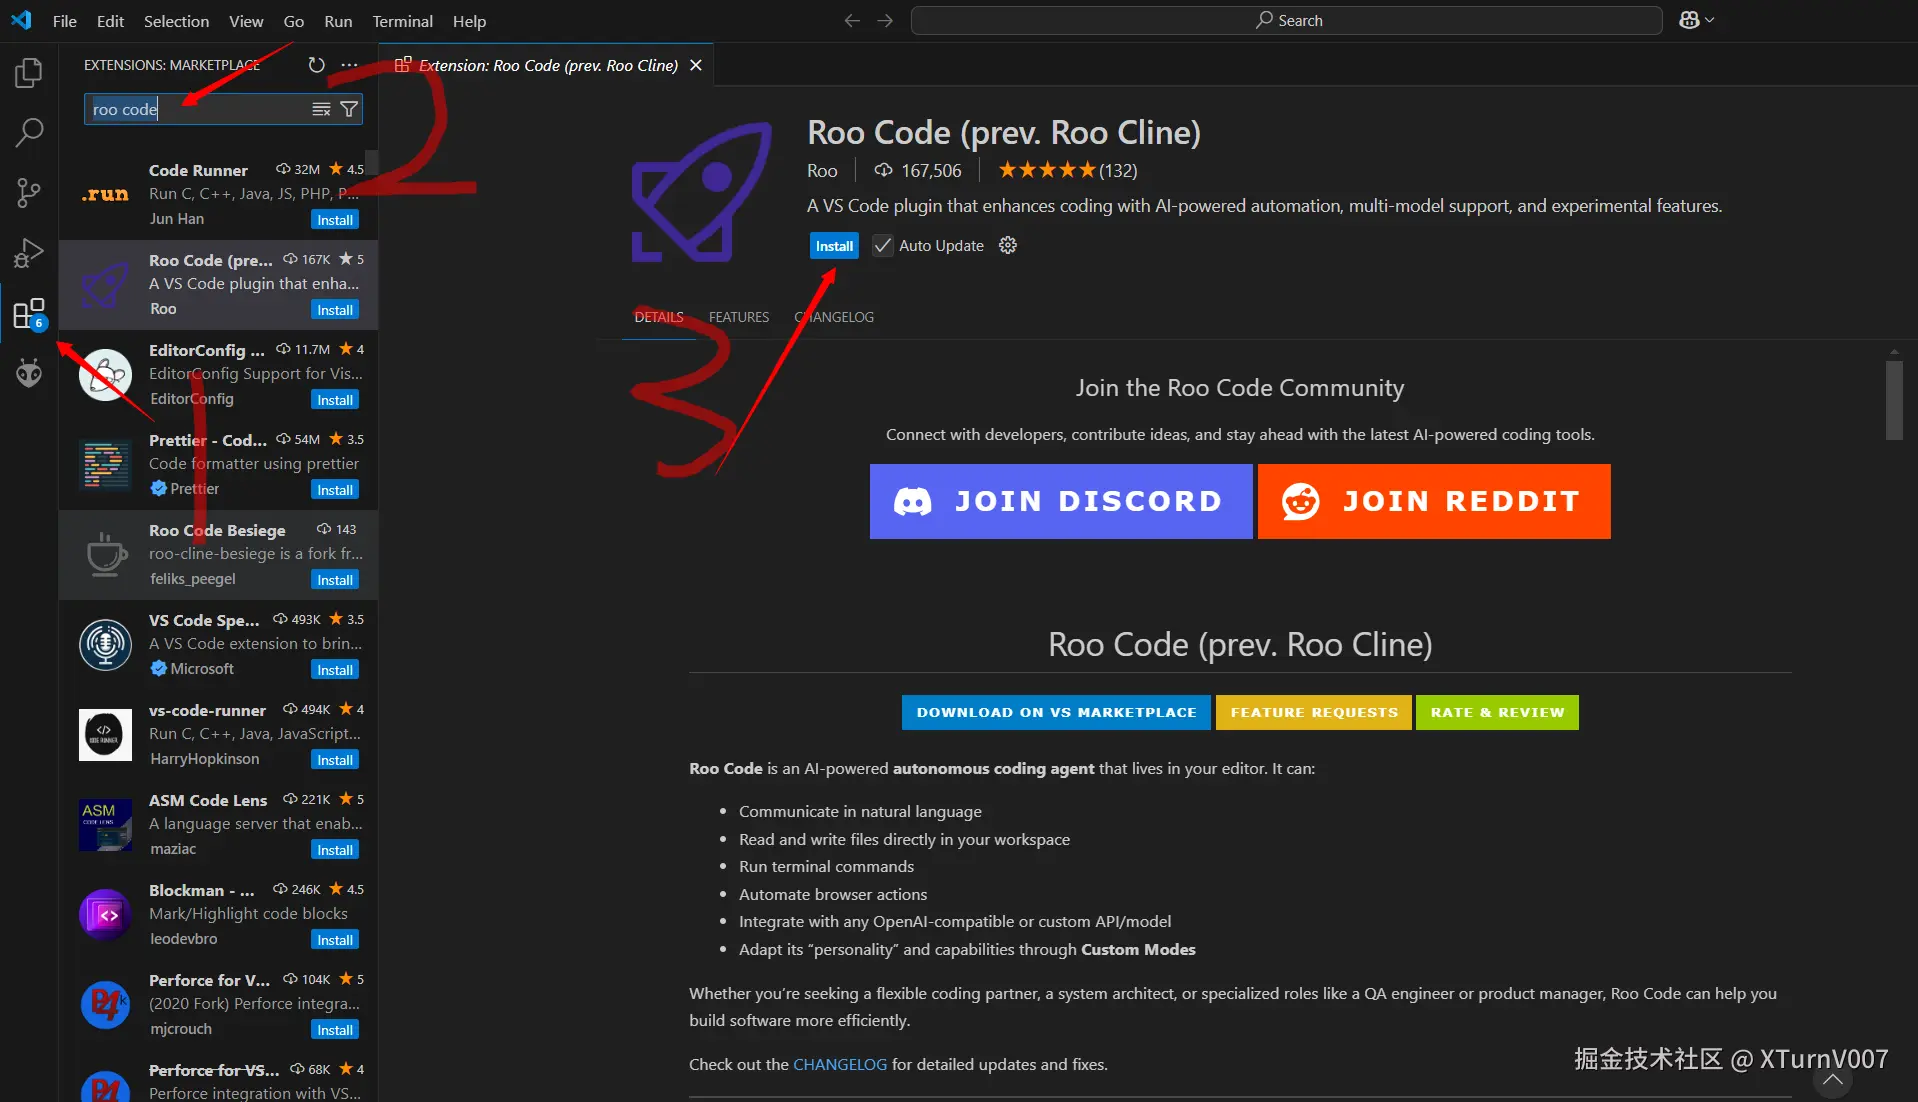Screen dimensions: 1918x1102
Task: Click the Copilot icon in the title bar
Action: [1688, 19]
